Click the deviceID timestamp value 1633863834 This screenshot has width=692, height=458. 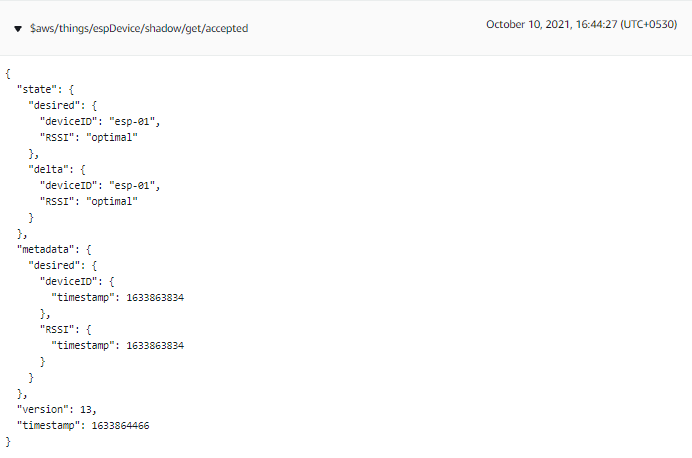[155, 297]
